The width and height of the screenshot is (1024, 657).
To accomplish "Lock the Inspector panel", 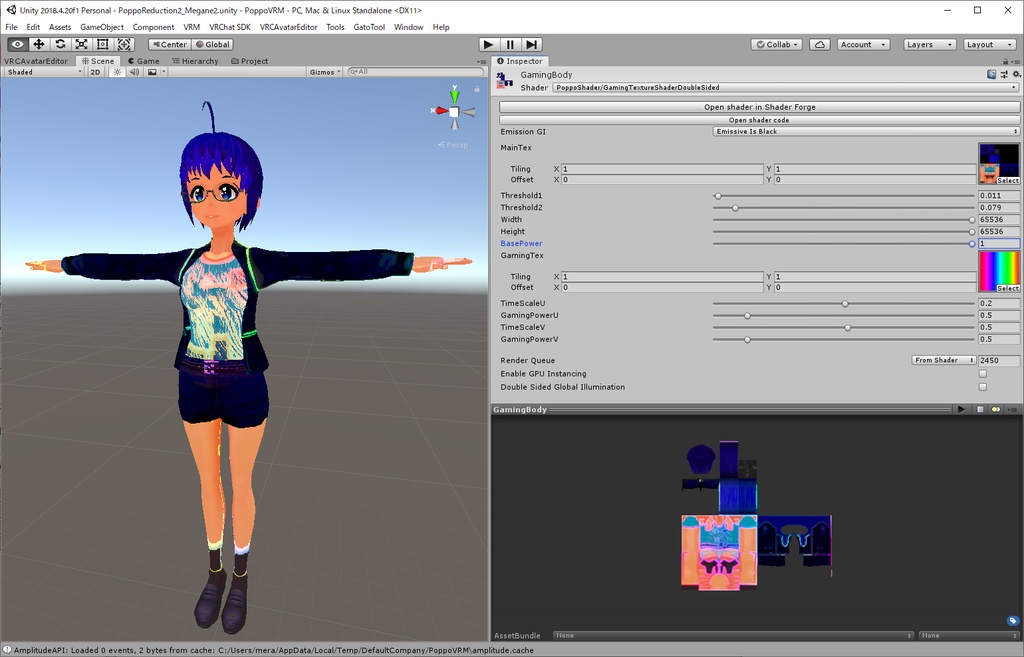I will tap(1005, 61).
